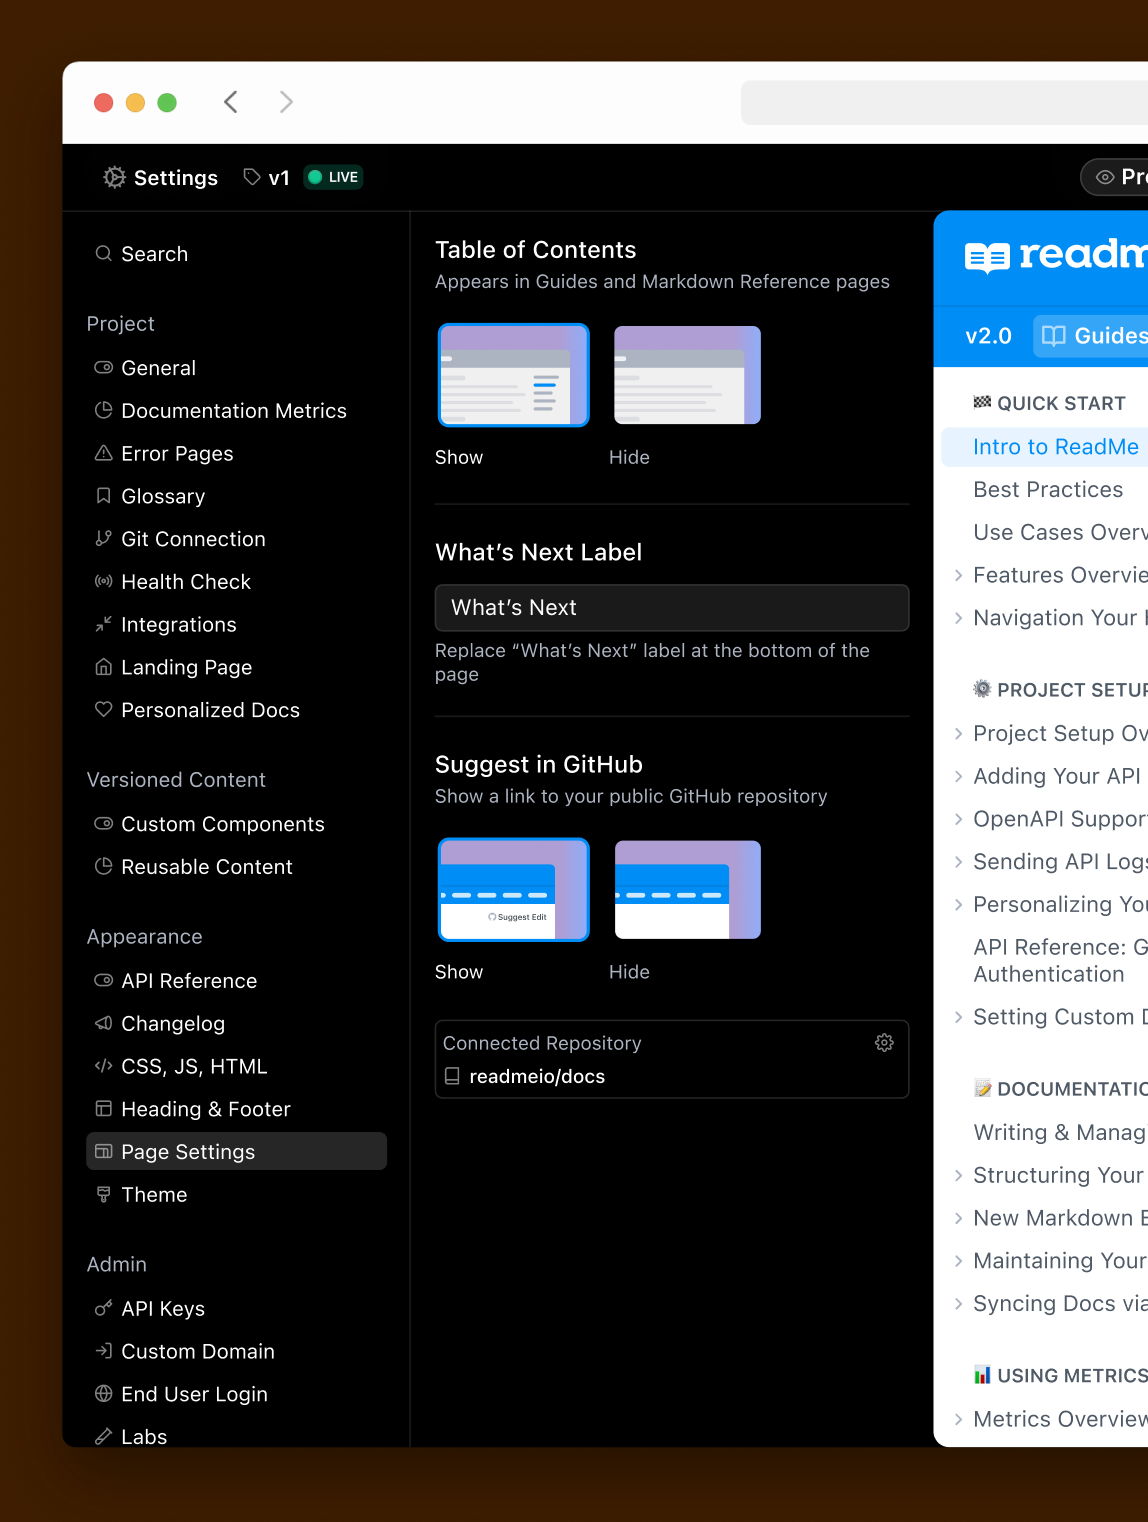Click the Search magnifier icon
The image size is (1148, 1522).
coord(103,253)
